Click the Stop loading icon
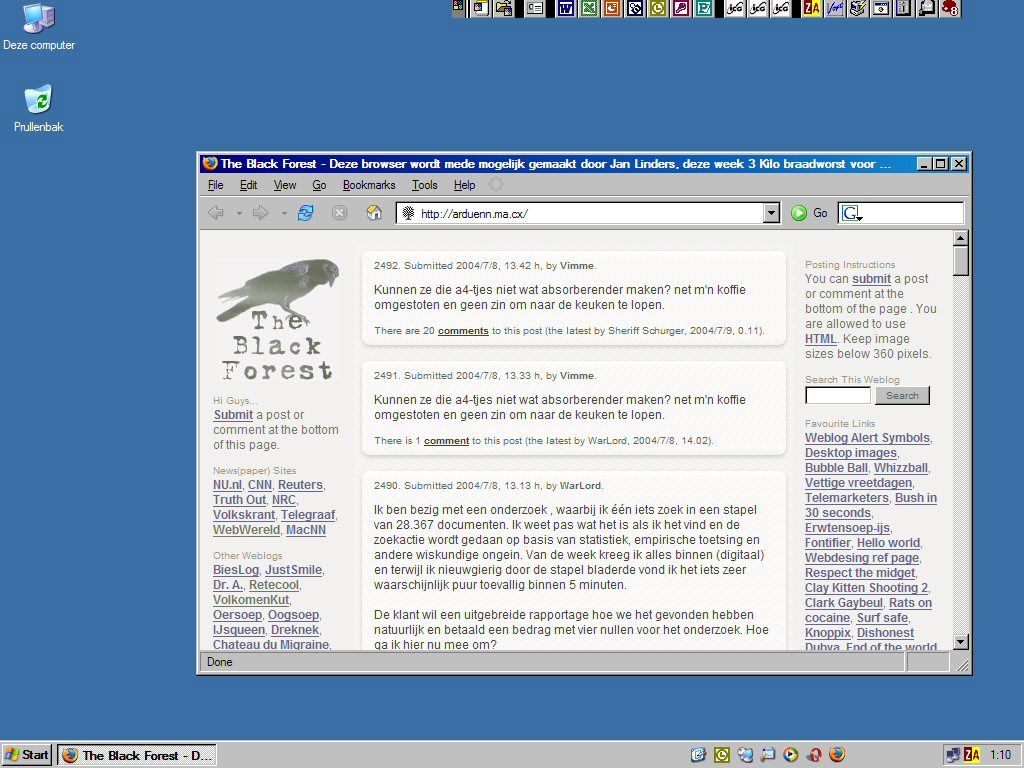 click(x=340, y=213)
